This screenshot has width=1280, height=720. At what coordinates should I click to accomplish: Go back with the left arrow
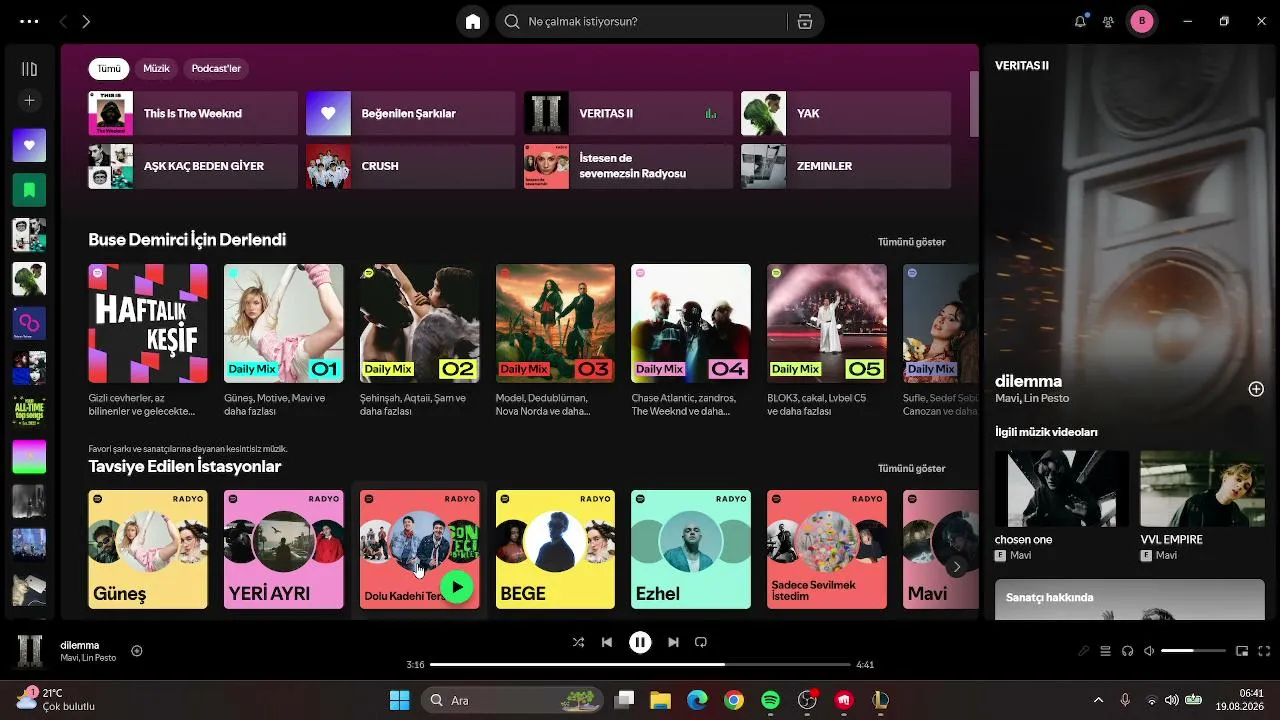[x=63, y=21]
